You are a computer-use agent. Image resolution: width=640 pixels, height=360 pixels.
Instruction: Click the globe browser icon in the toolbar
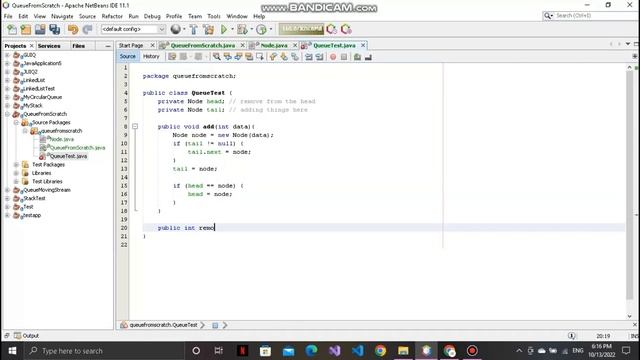coord(176,29)
